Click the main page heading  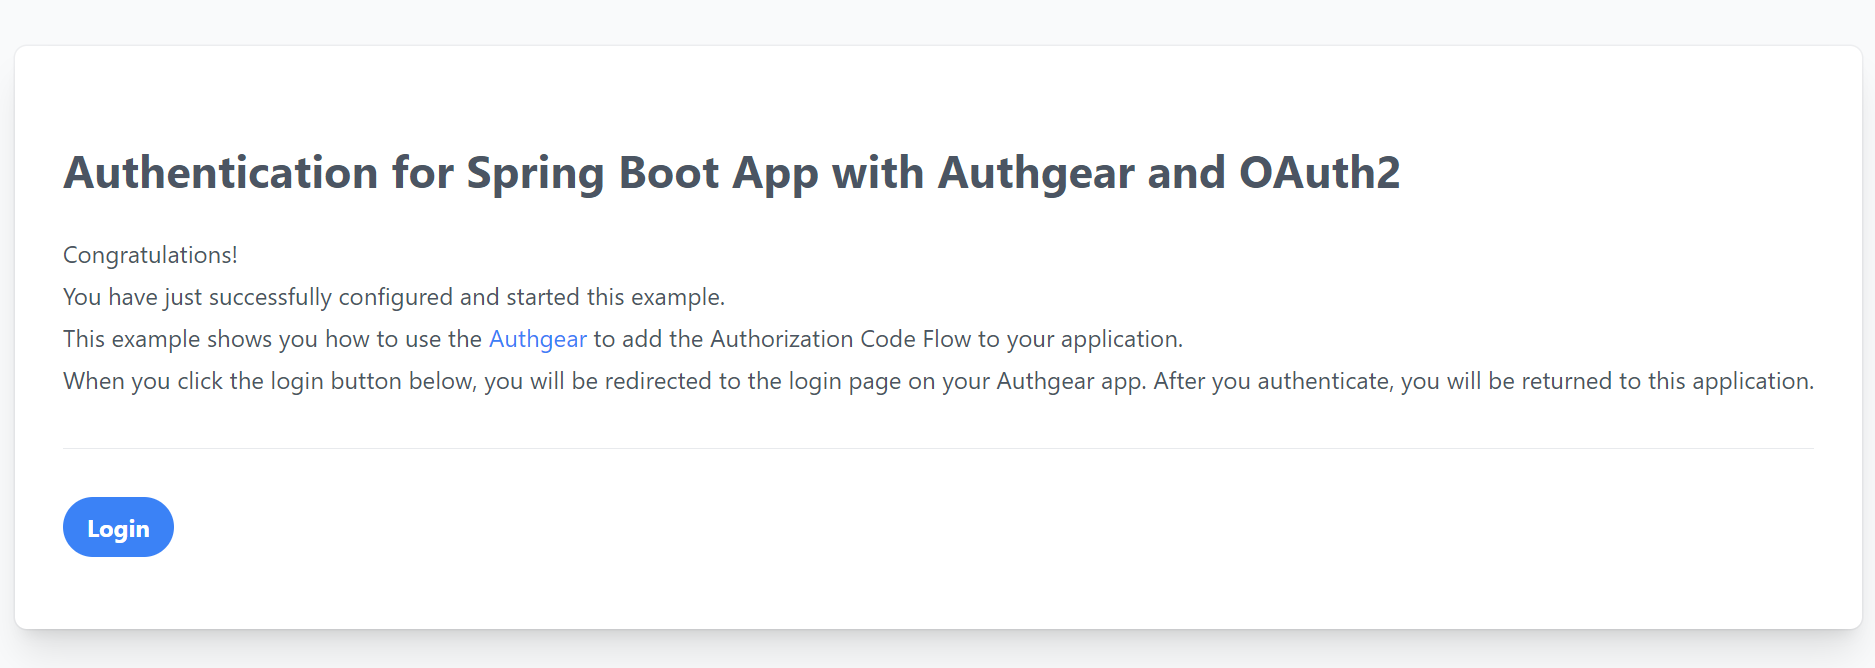click(x=731, y=172)
